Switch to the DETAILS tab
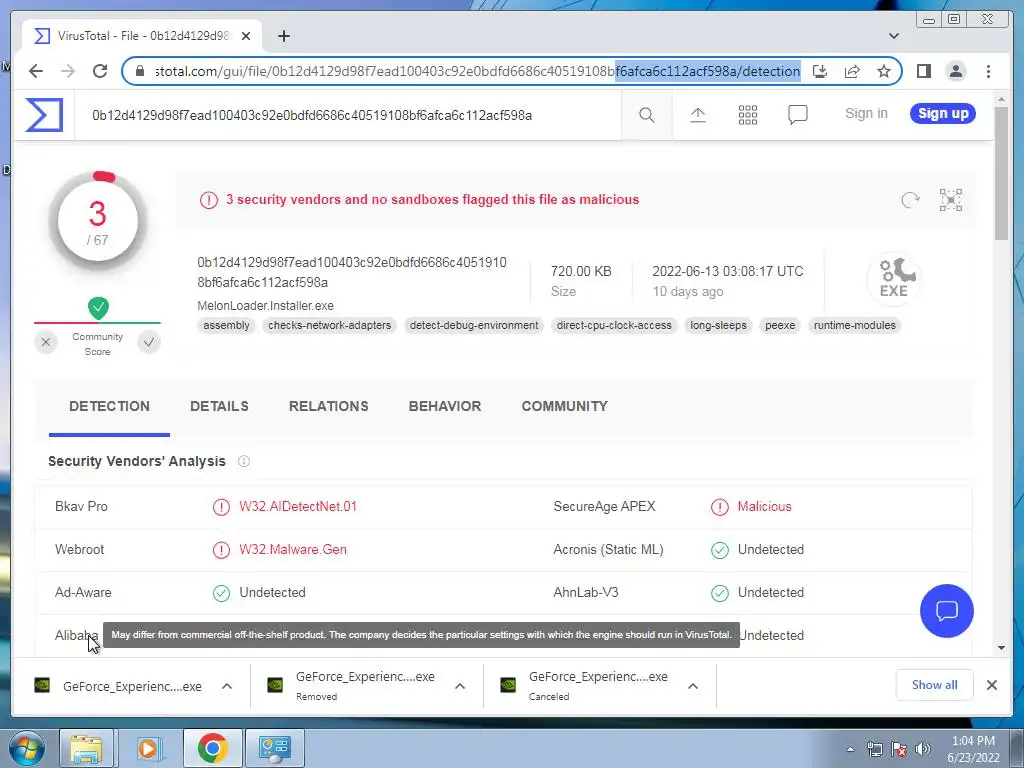The height and width of the screenshot is (768, 1024). 219,406
